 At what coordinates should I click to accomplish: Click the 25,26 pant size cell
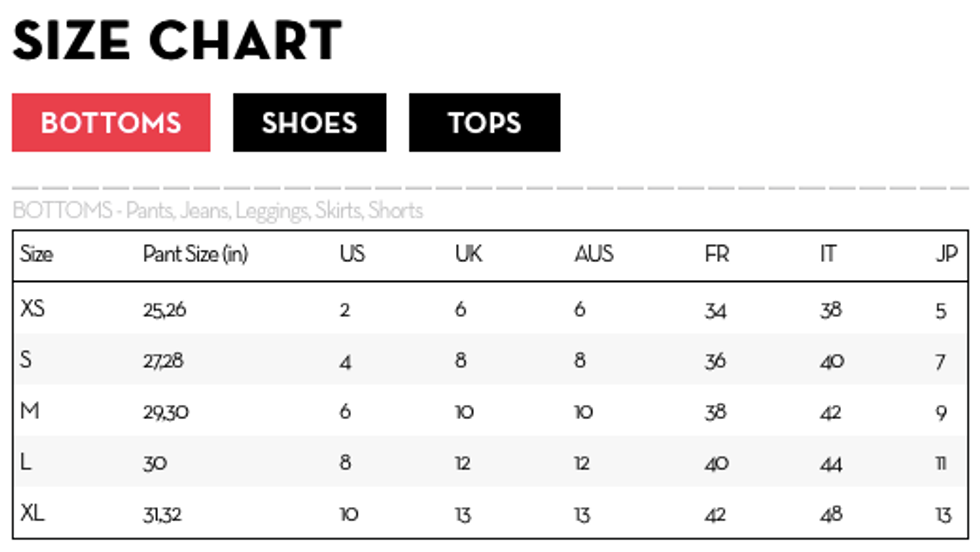pyautogui.click(x=164, y=310)
